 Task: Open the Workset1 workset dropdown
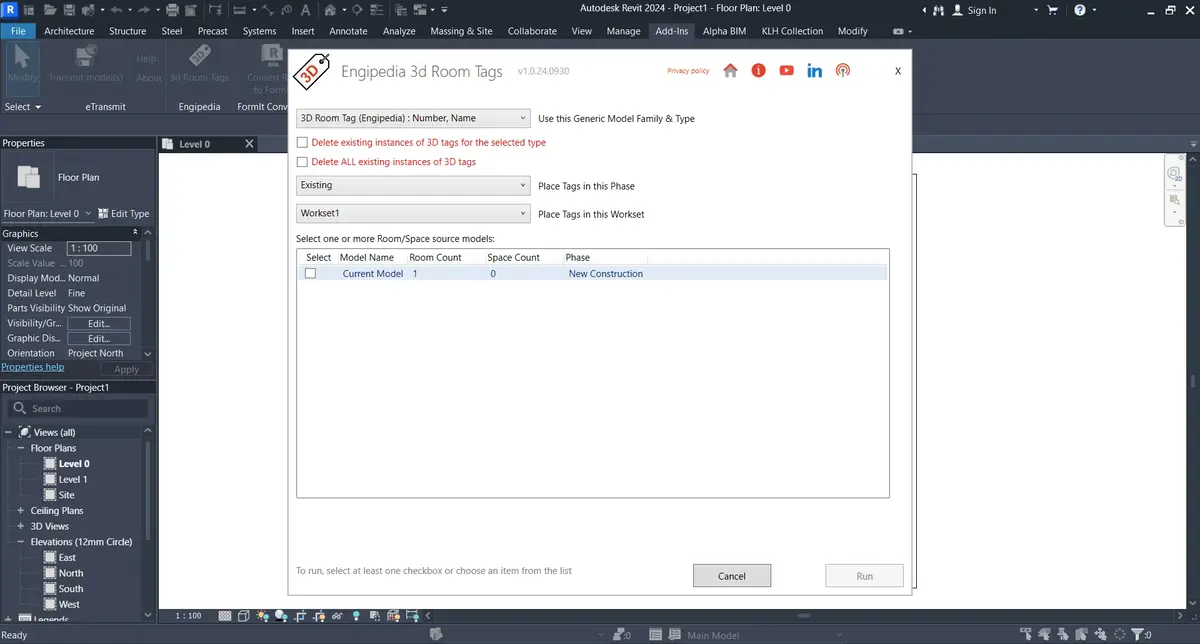coord(413,213)
